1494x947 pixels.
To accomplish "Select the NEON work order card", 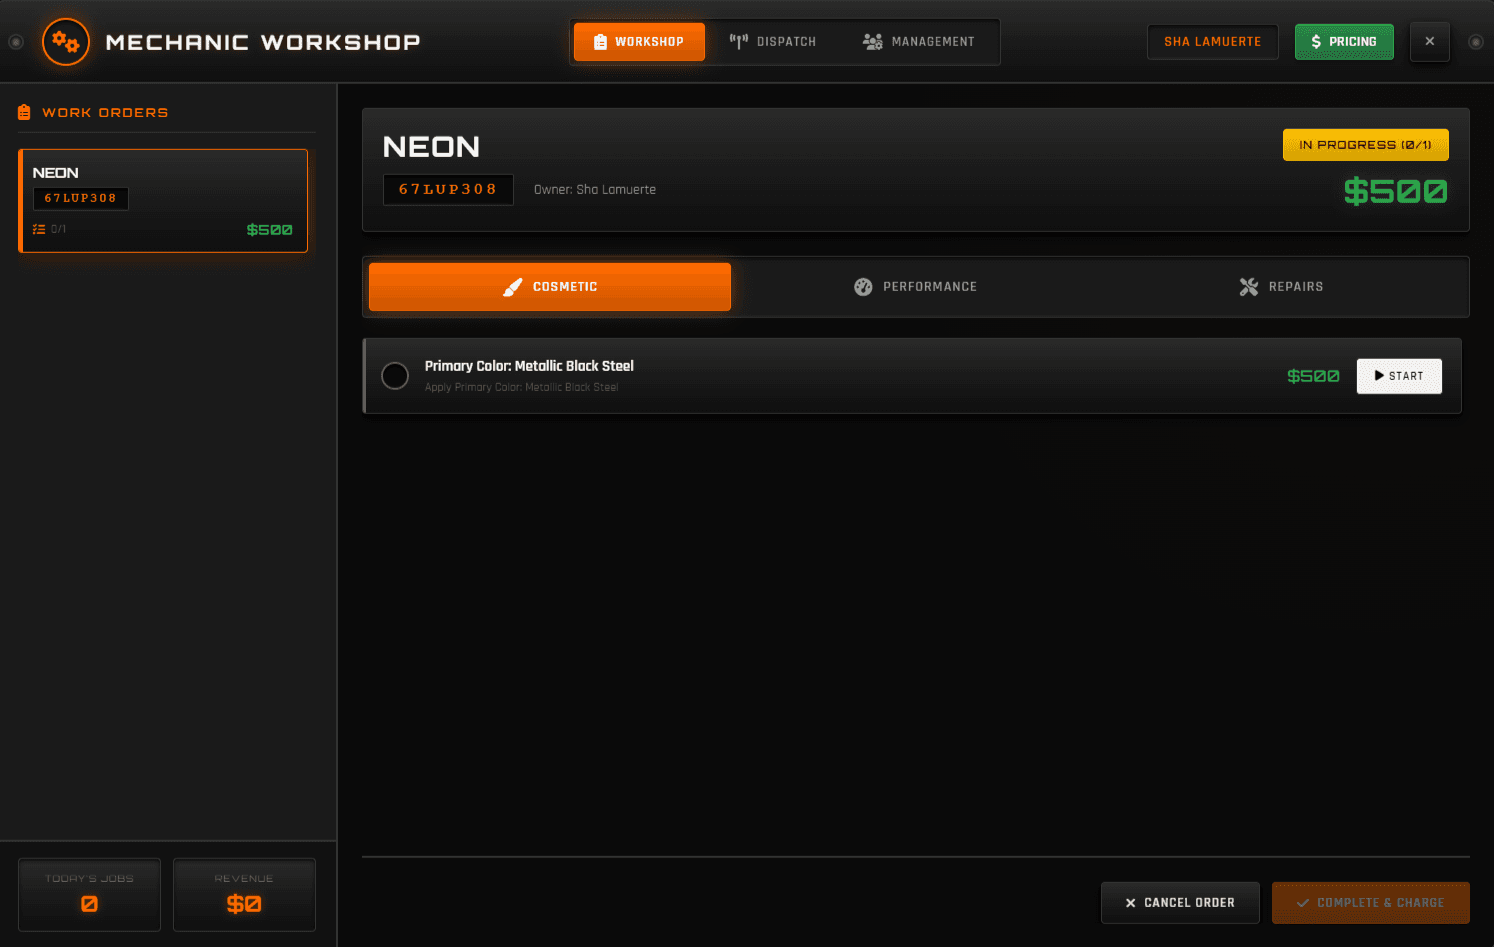I will (x=163, y=201).
